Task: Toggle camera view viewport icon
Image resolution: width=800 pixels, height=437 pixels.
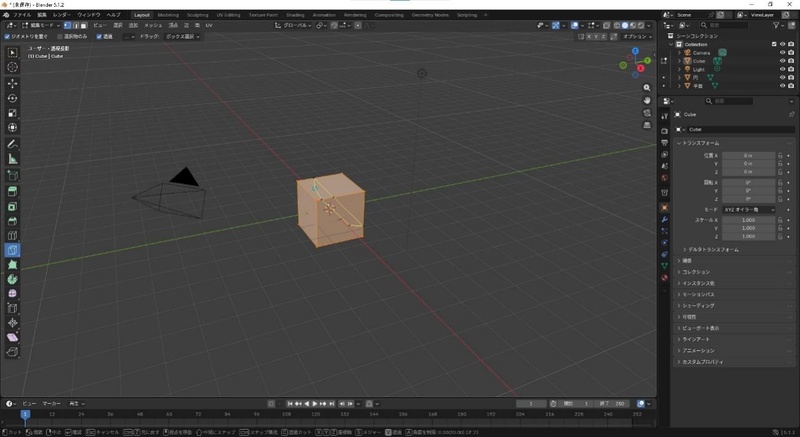Action: click(x=647, y=113)
